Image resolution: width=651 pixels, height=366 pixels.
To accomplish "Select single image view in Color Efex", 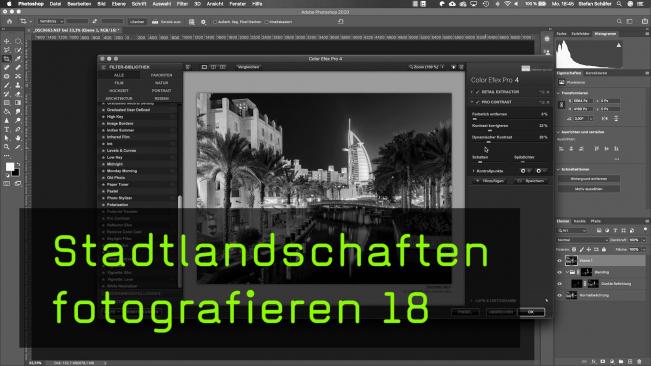I will tap(204, 67).
